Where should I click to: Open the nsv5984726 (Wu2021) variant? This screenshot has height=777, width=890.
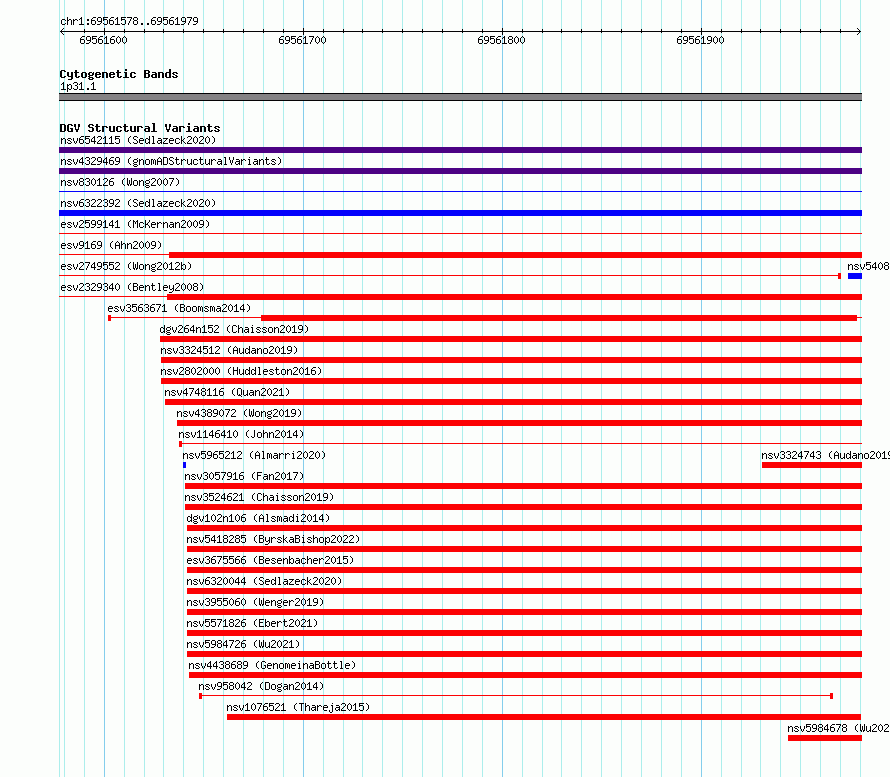click(x=243, y=644)
